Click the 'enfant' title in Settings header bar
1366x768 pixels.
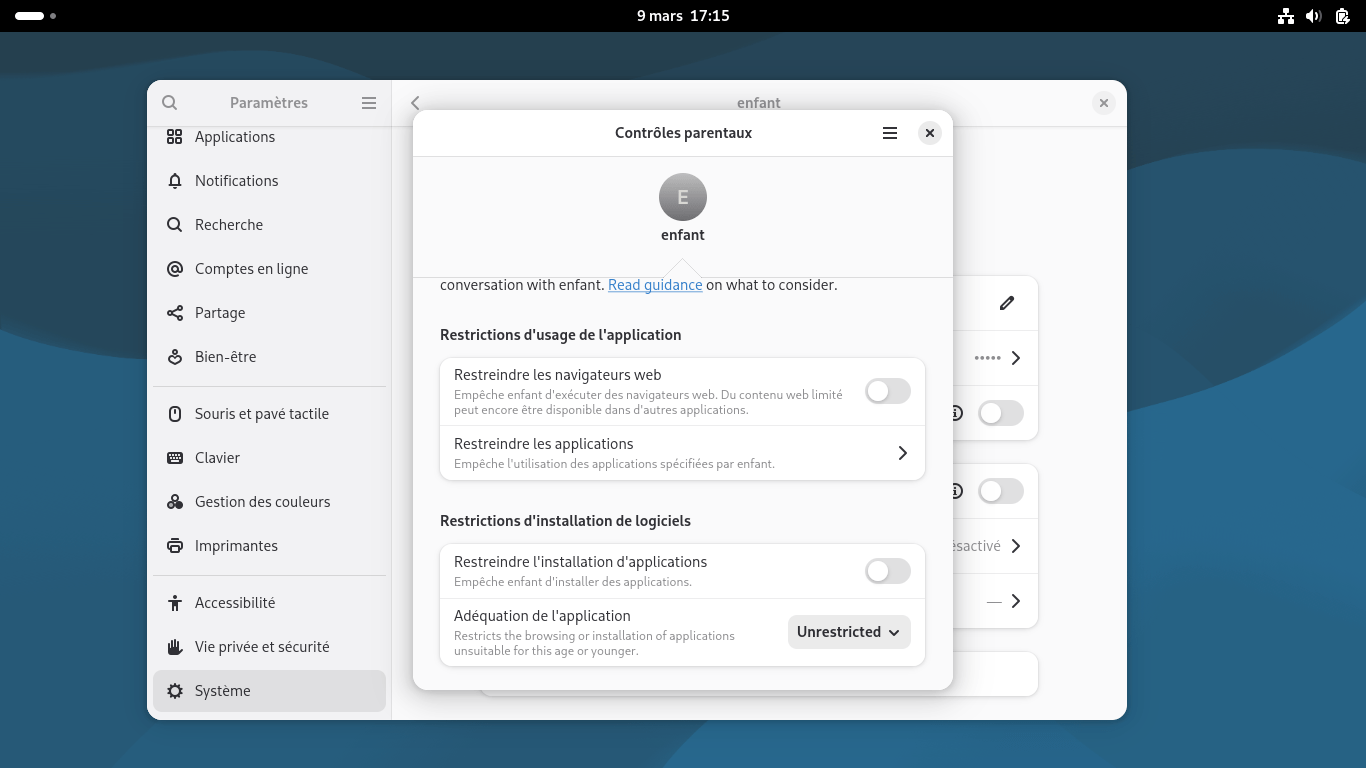click(x=759, y=103)
